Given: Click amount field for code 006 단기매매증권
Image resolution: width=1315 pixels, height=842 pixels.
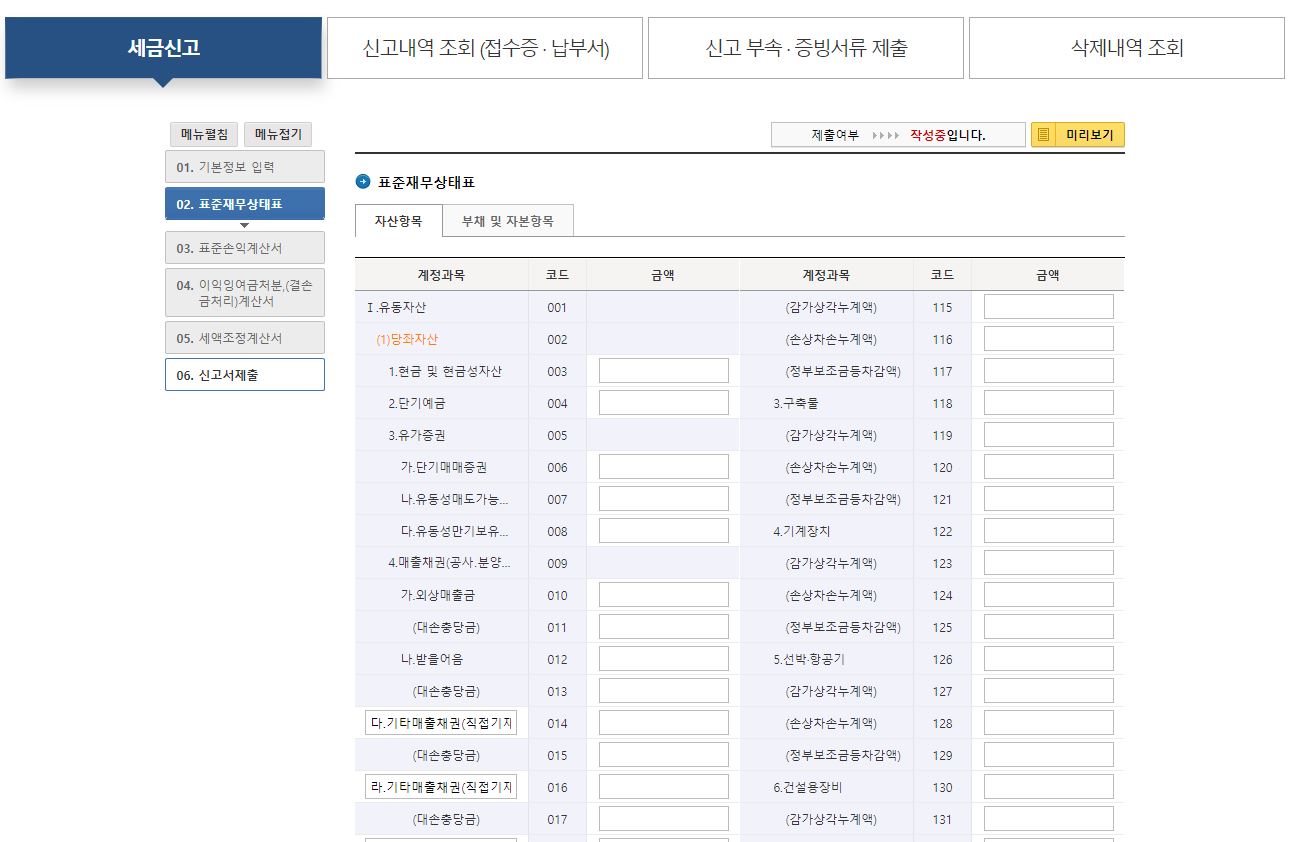Looking at the screenshot, I should [664, 467].
